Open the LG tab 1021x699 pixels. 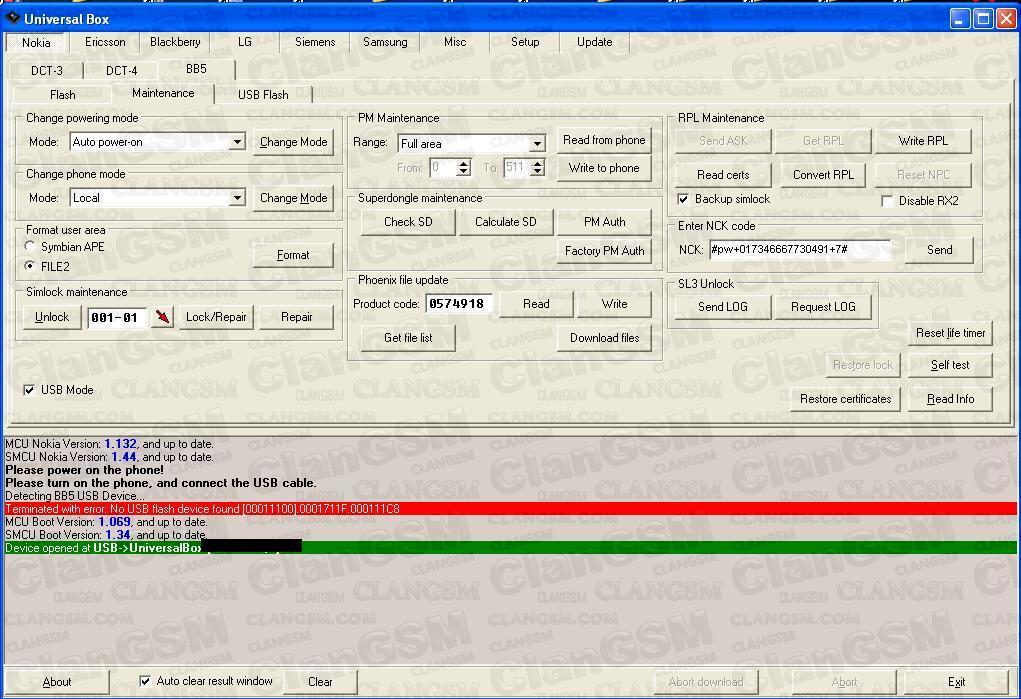pos(245,42)
